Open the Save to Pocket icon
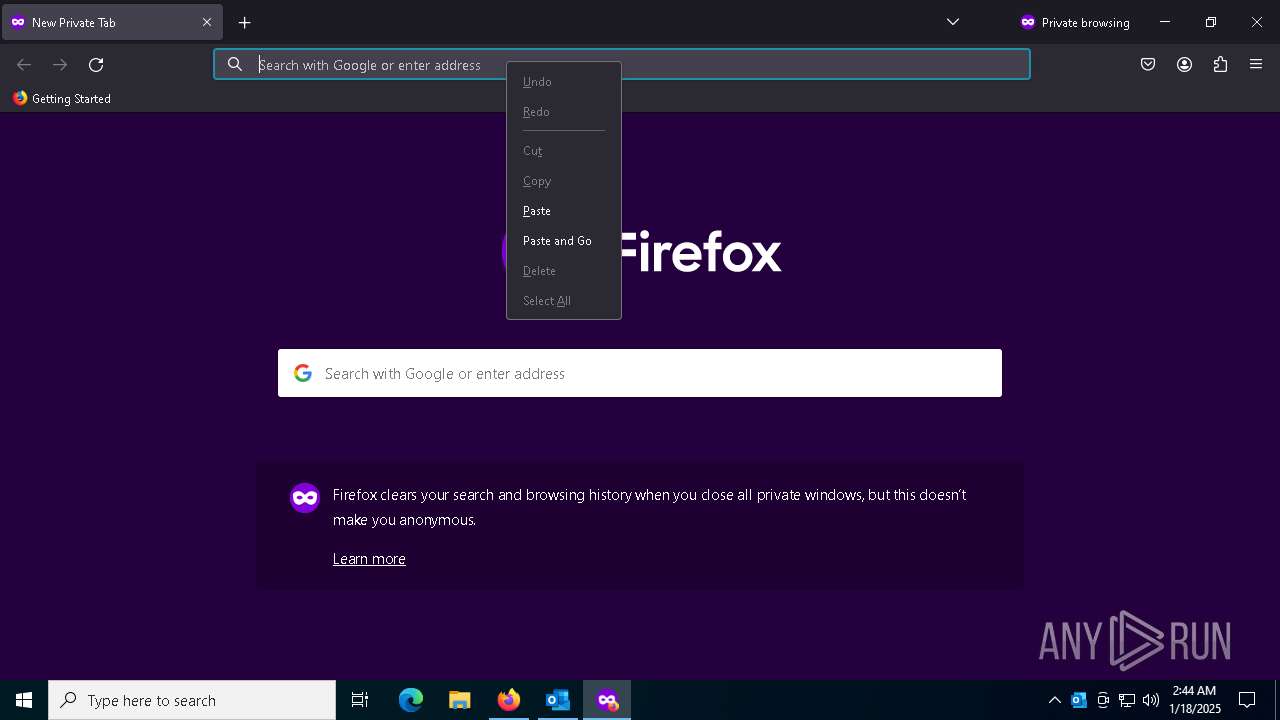 point(1148,65)
